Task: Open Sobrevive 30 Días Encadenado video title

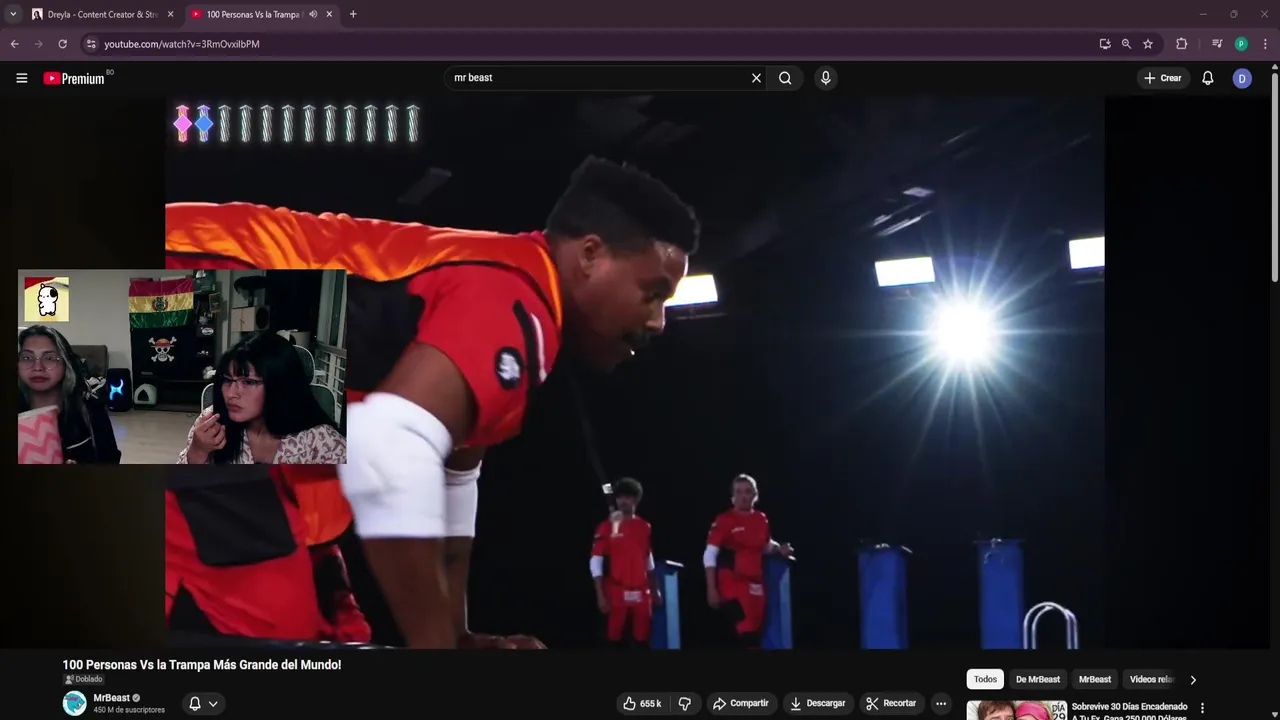Action: click(x=1129, y=712)
